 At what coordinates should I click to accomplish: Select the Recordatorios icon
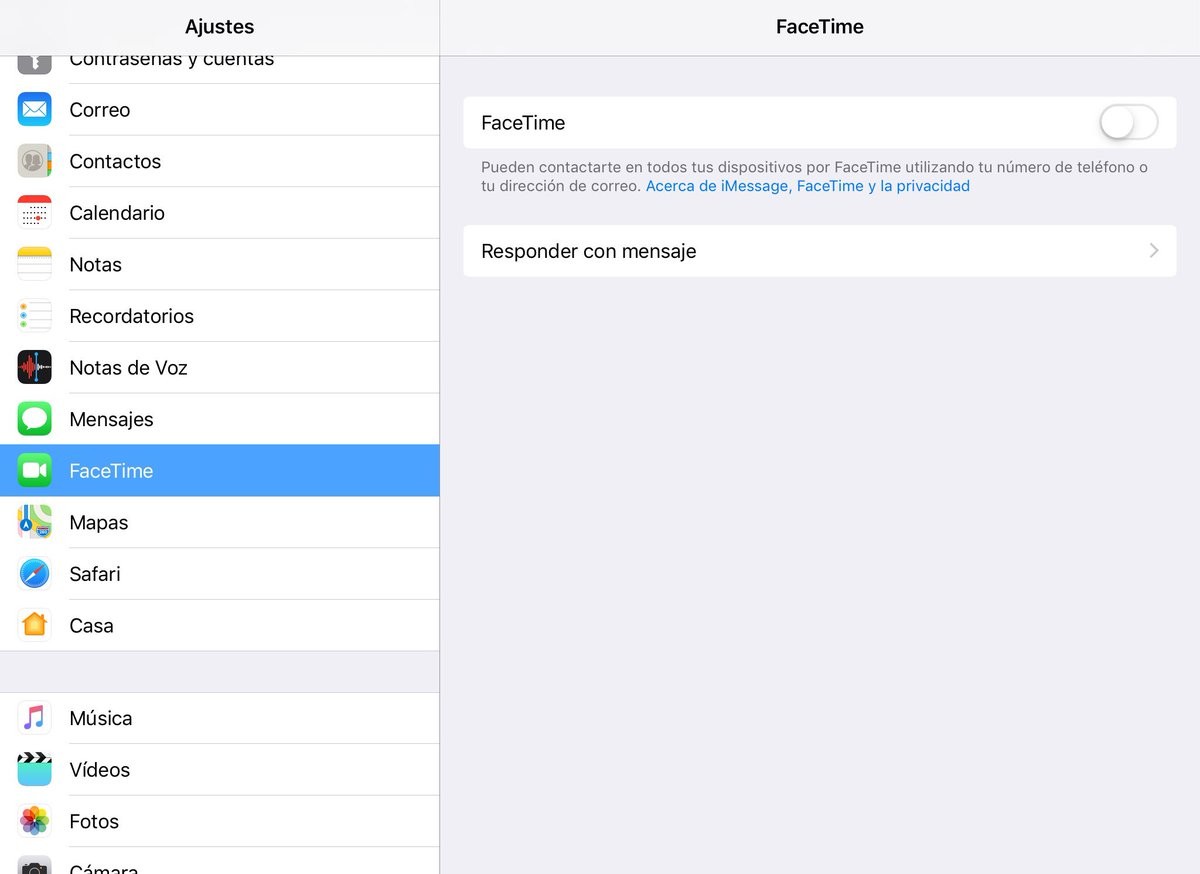[x=34, y=316]
